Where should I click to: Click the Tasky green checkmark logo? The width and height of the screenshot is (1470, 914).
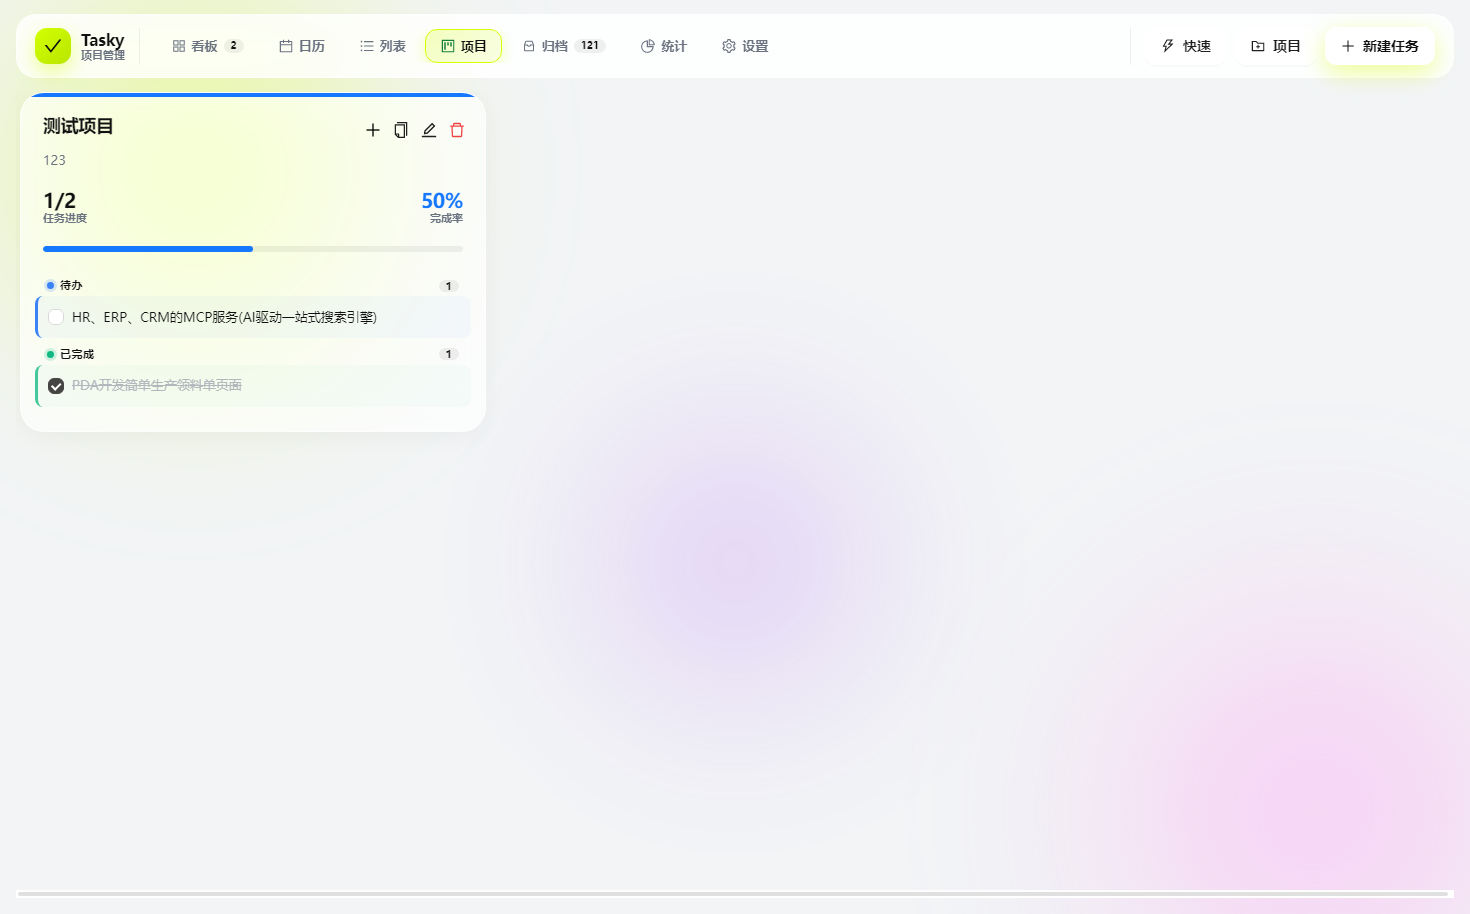pyautogui.click(x=53, y=46)
